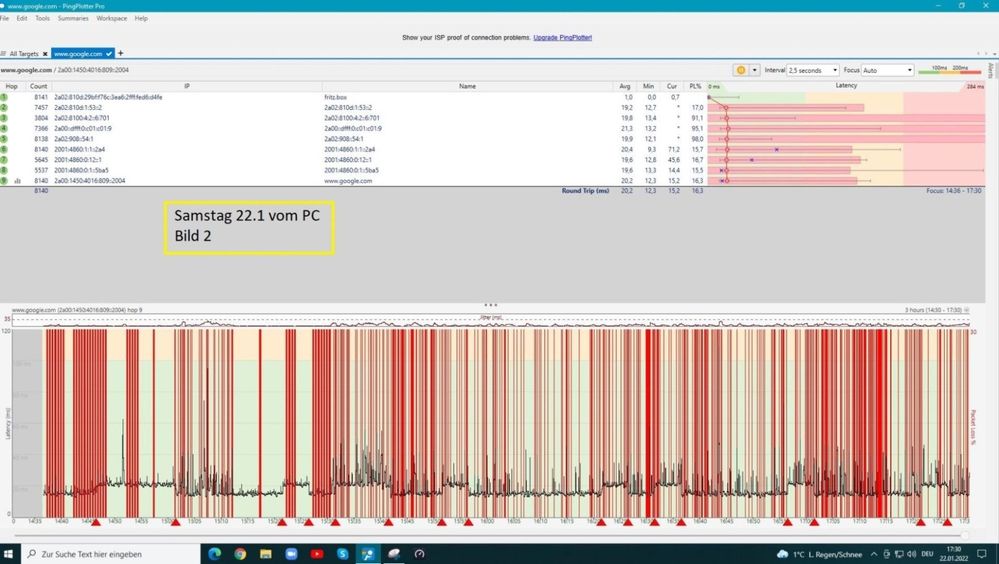Click the Round Trip (ms) summary label

pos(585,191)
